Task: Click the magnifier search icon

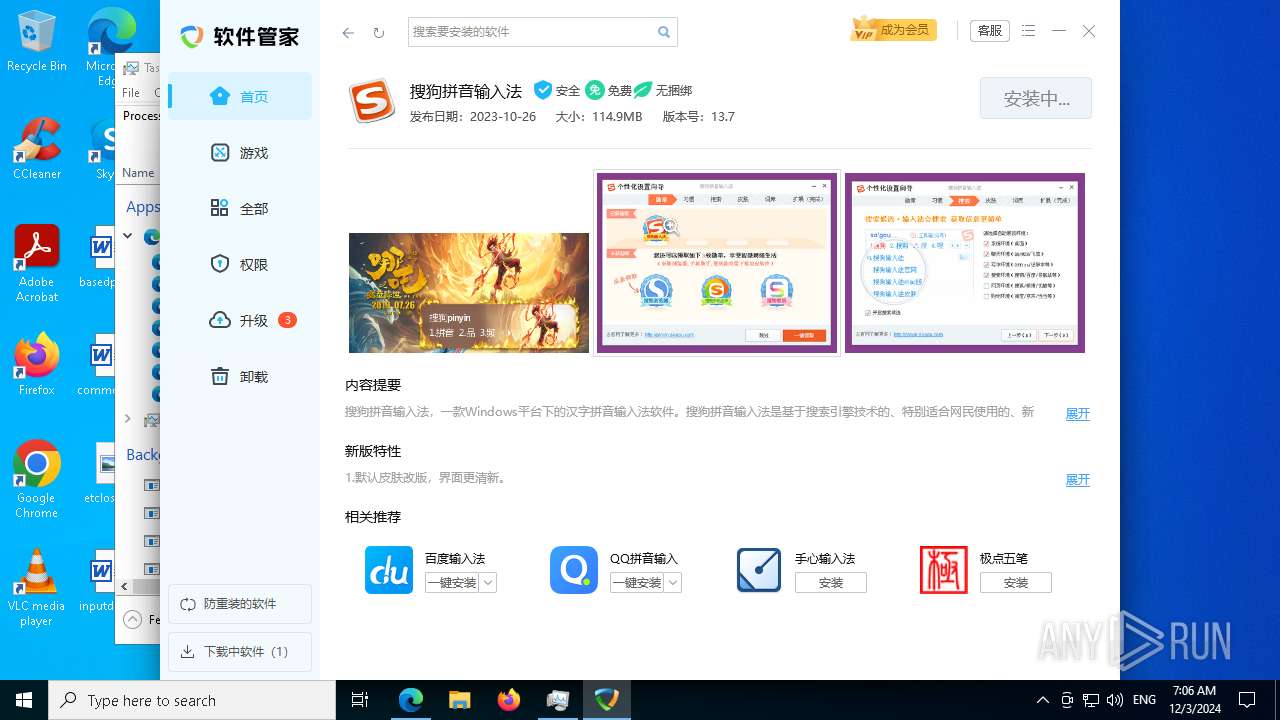Action: (x=664, y=32)
